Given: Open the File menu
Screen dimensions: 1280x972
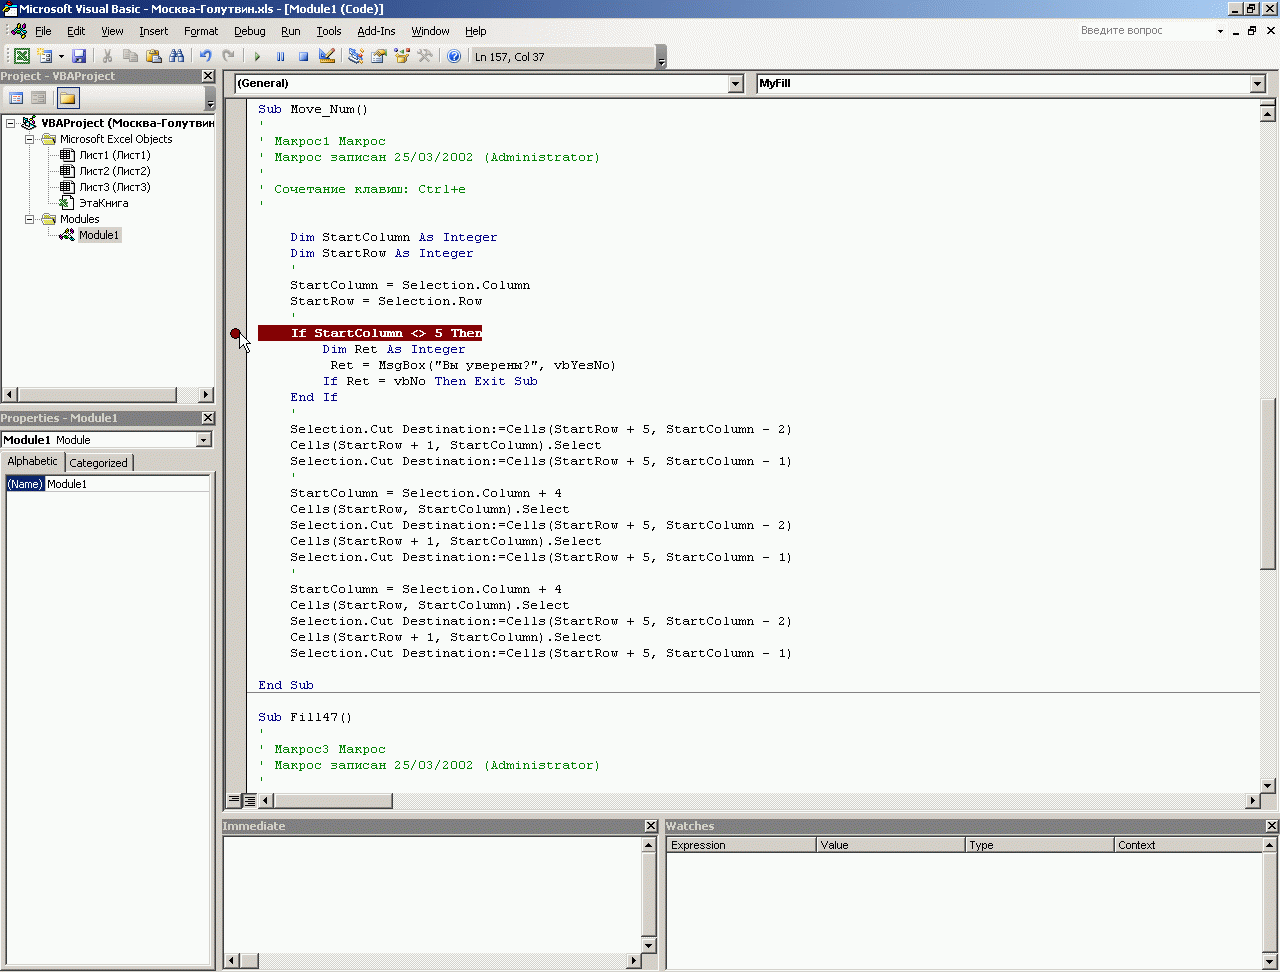Looking at the screenshot, I should pos(43,31).
